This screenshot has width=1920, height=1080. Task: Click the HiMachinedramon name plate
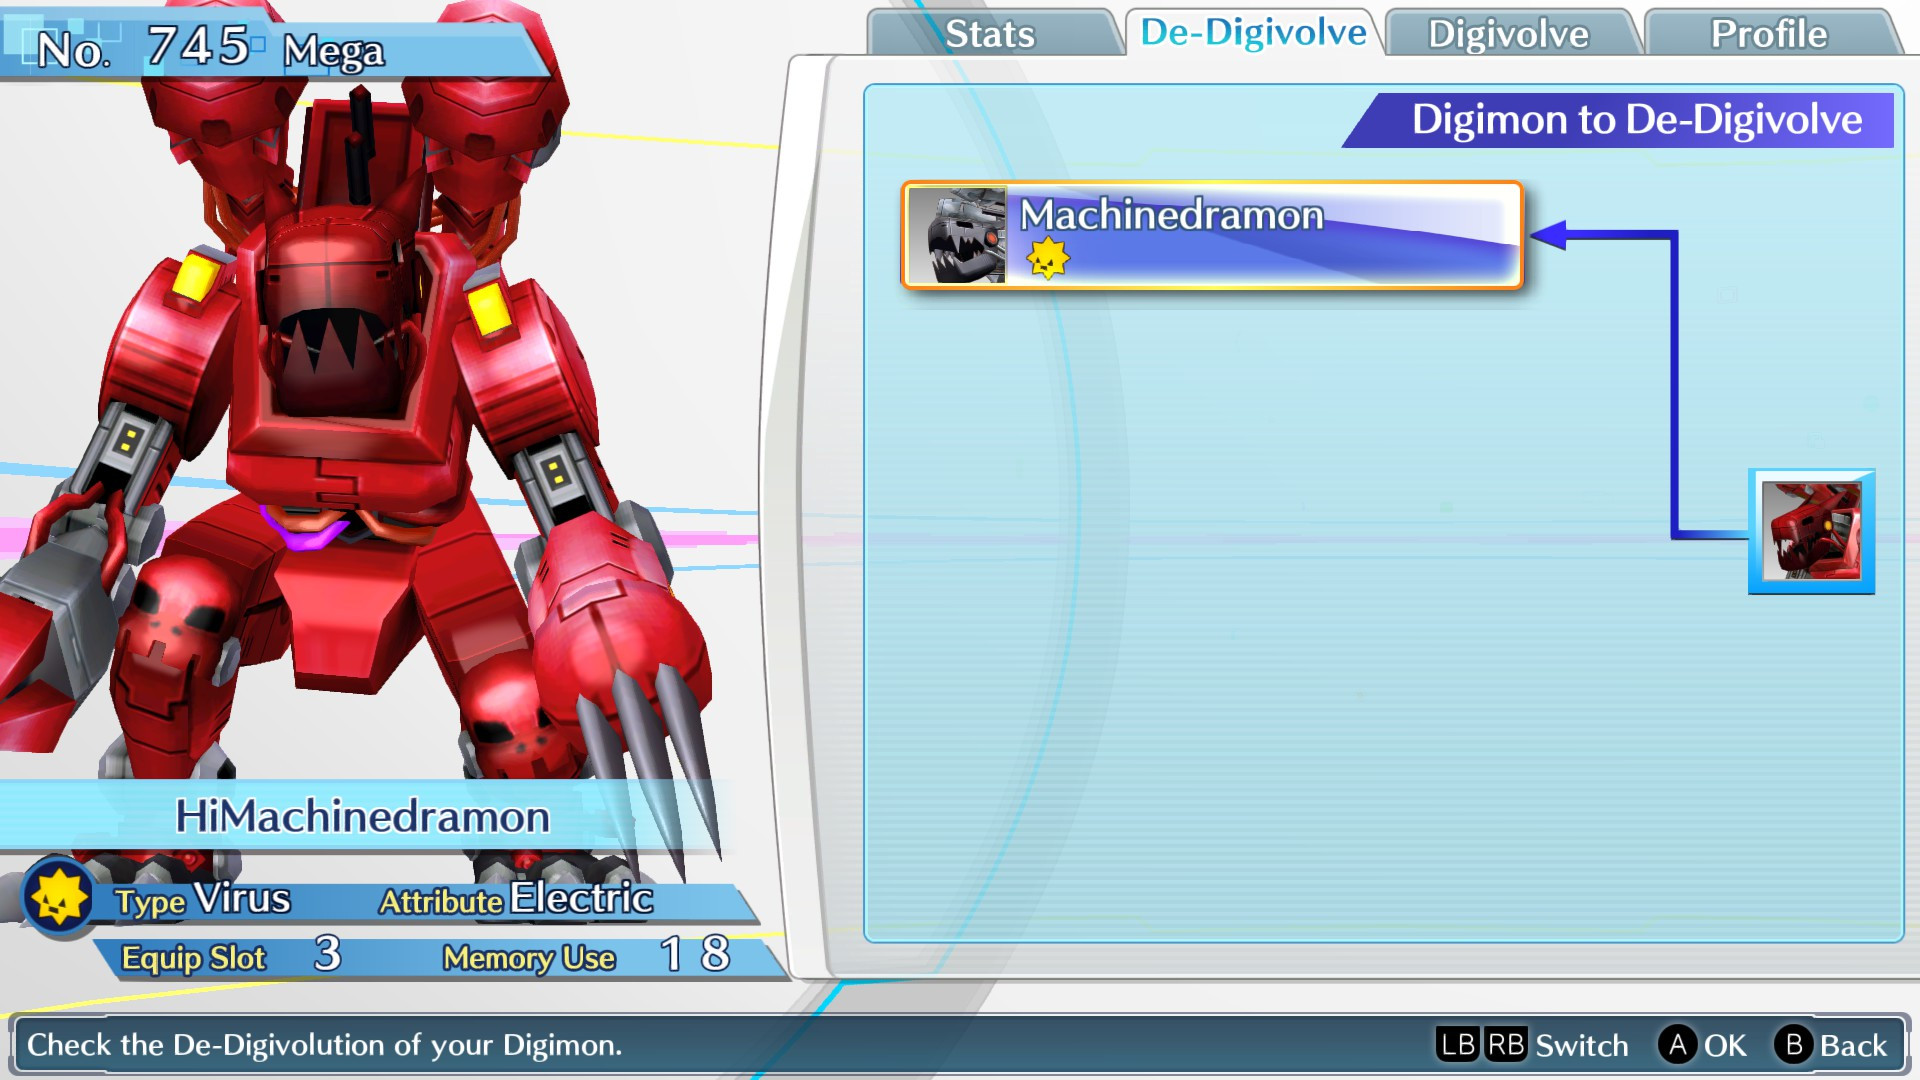365,817
